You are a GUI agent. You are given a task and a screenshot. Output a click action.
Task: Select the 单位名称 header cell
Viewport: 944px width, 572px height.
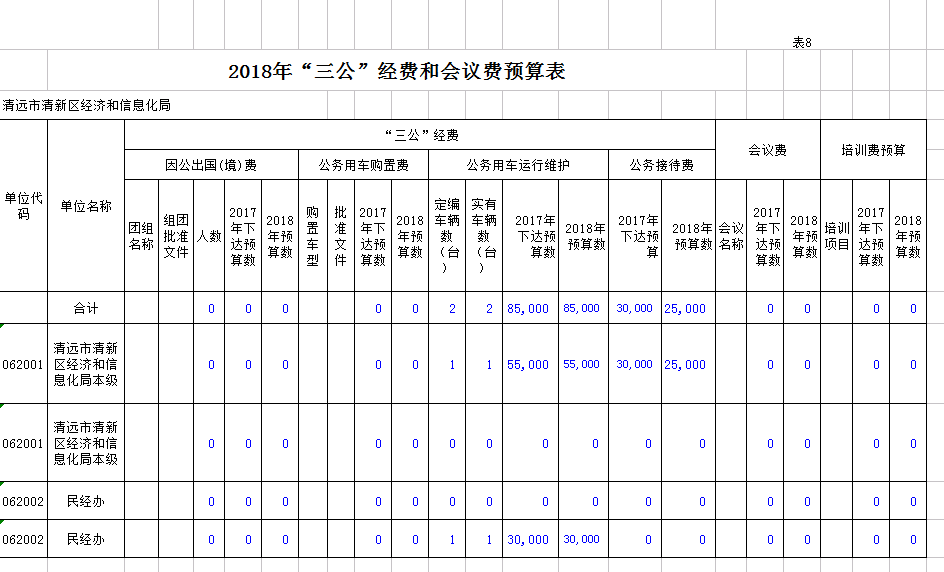pyautogui.click(x=86, y=206)
